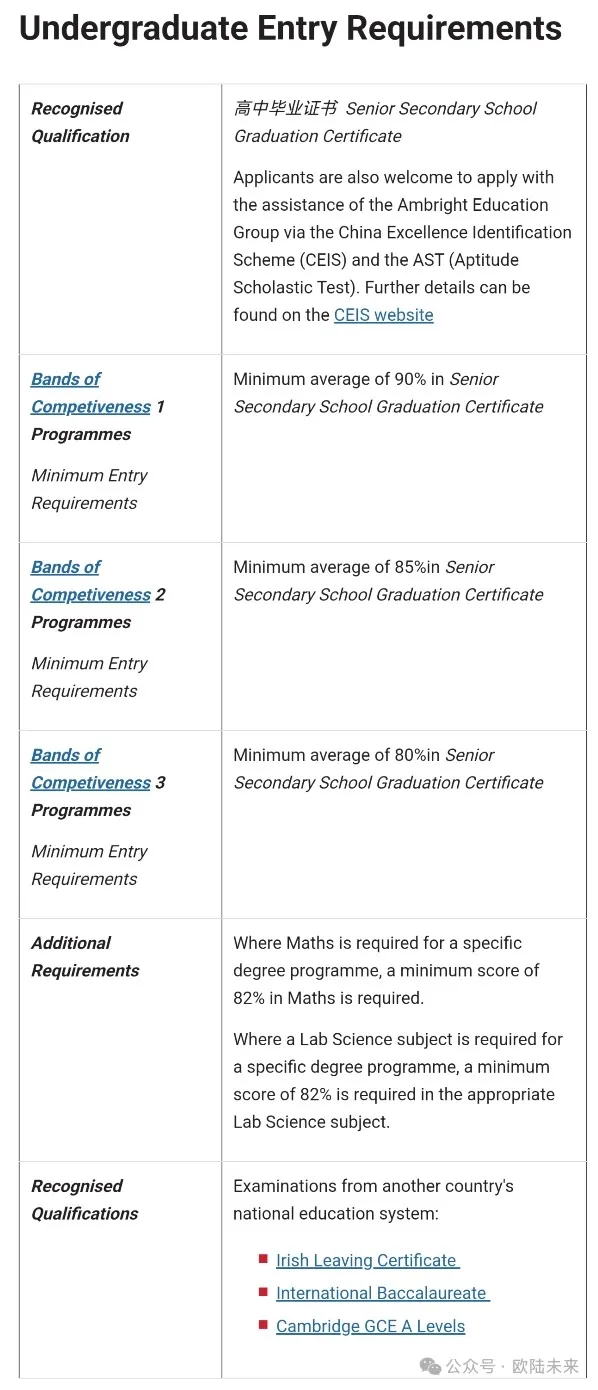Image resolution: width=598 pixels, height=1390 pixels.
Task: Click the 82% in Maths requirement paragraph
Action: coord(386,970)
